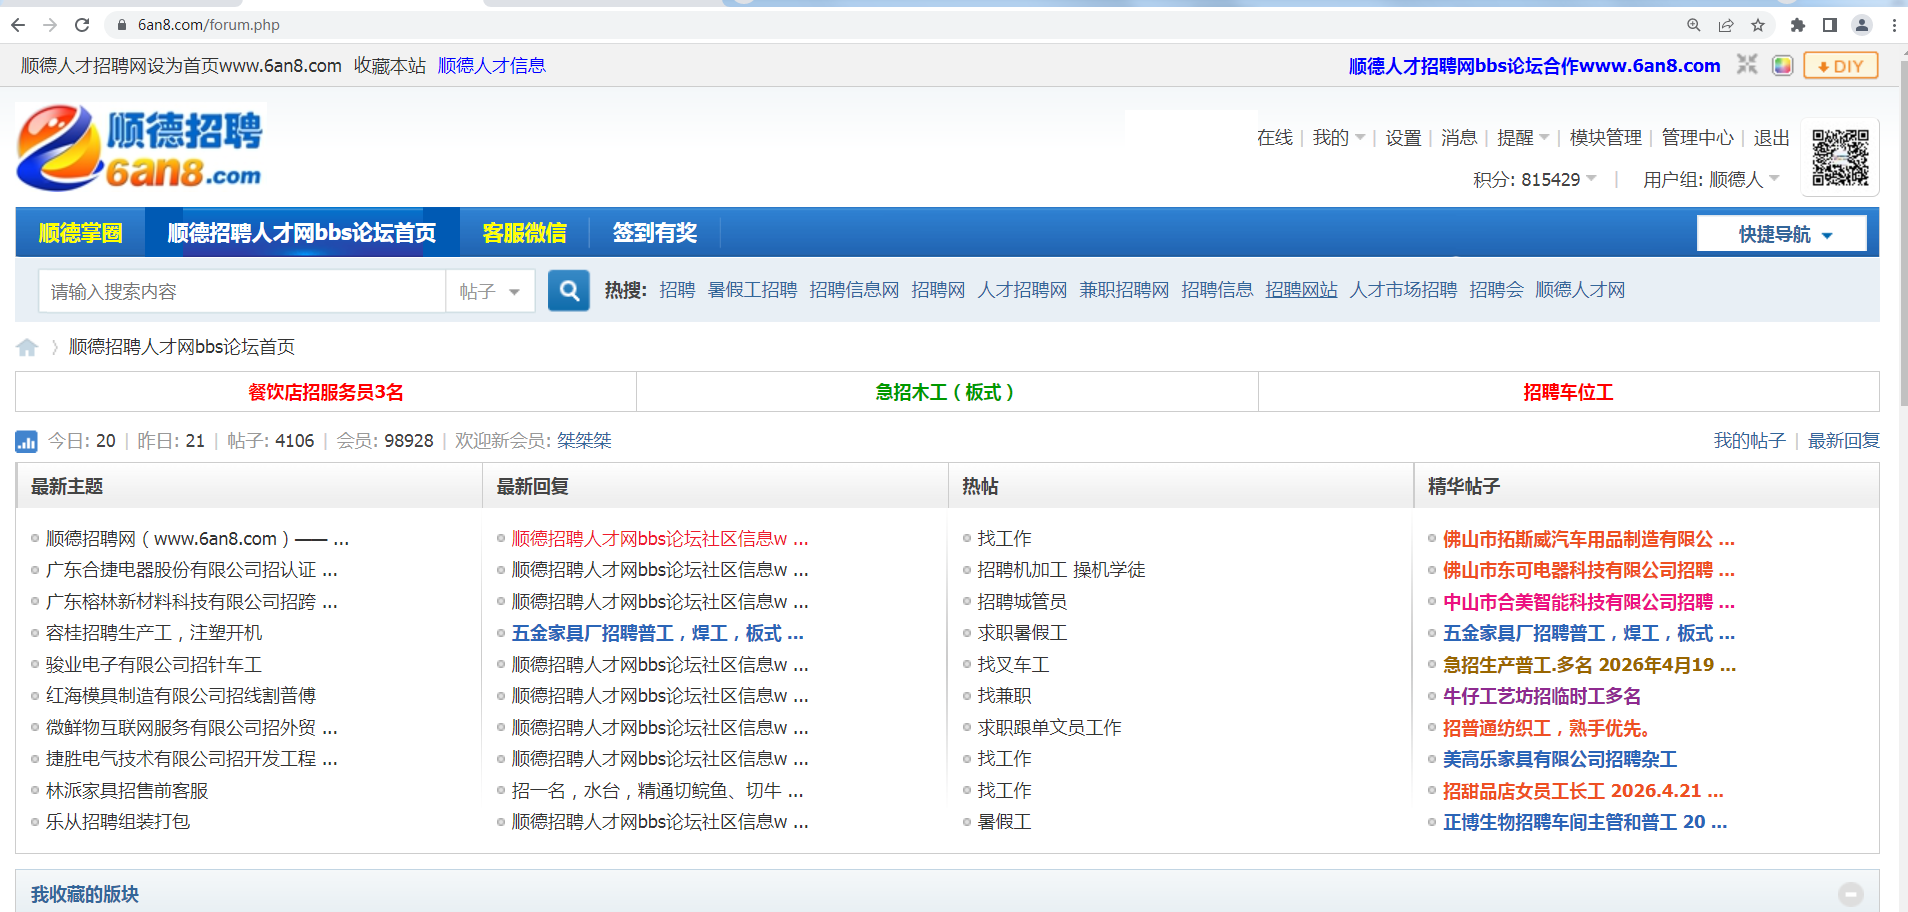This screenshot has width=1908, height=912.
Task: Open the 我的 user menu dropdown
Action: 1338,138
